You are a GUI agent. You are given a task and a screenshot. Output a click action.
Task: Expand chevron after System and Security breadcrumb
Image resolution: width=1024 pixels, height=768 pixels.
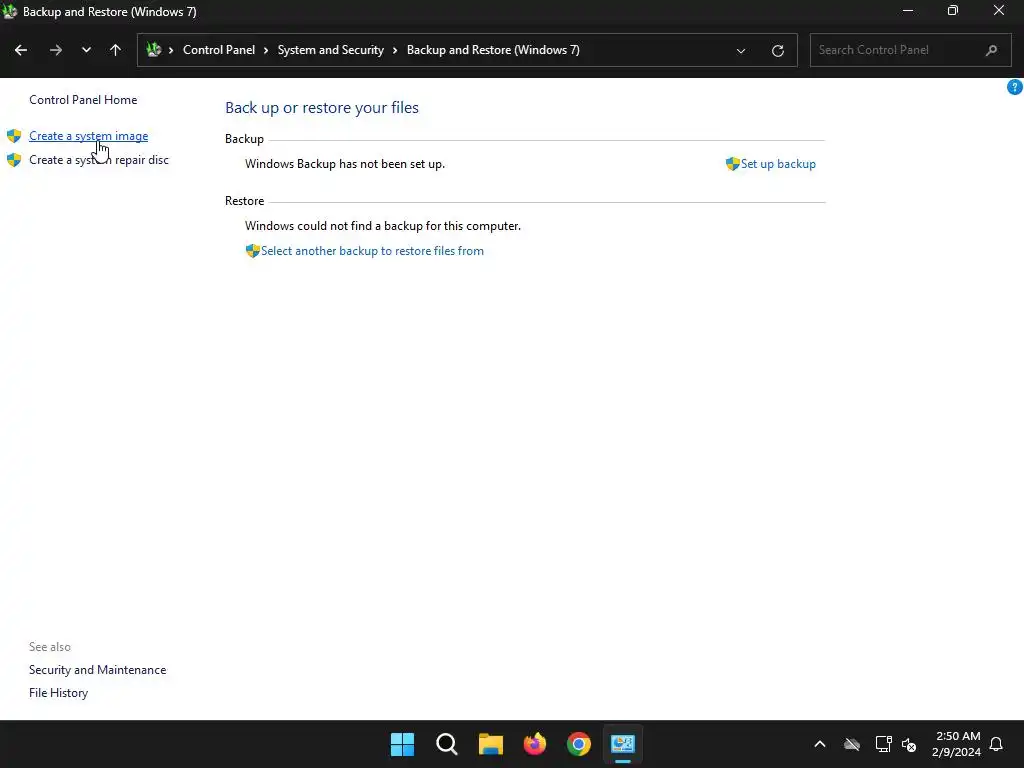(395, 50)
